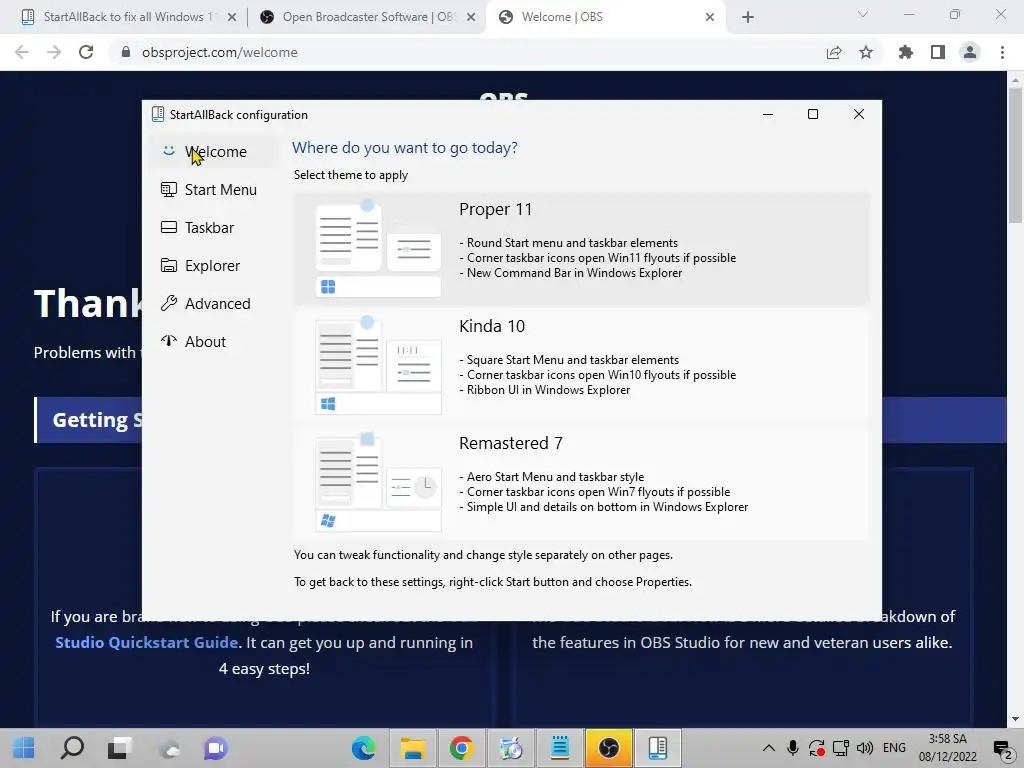Open the Windows Start button
The height and width of the screenshot is (768, 1024).
24,748
